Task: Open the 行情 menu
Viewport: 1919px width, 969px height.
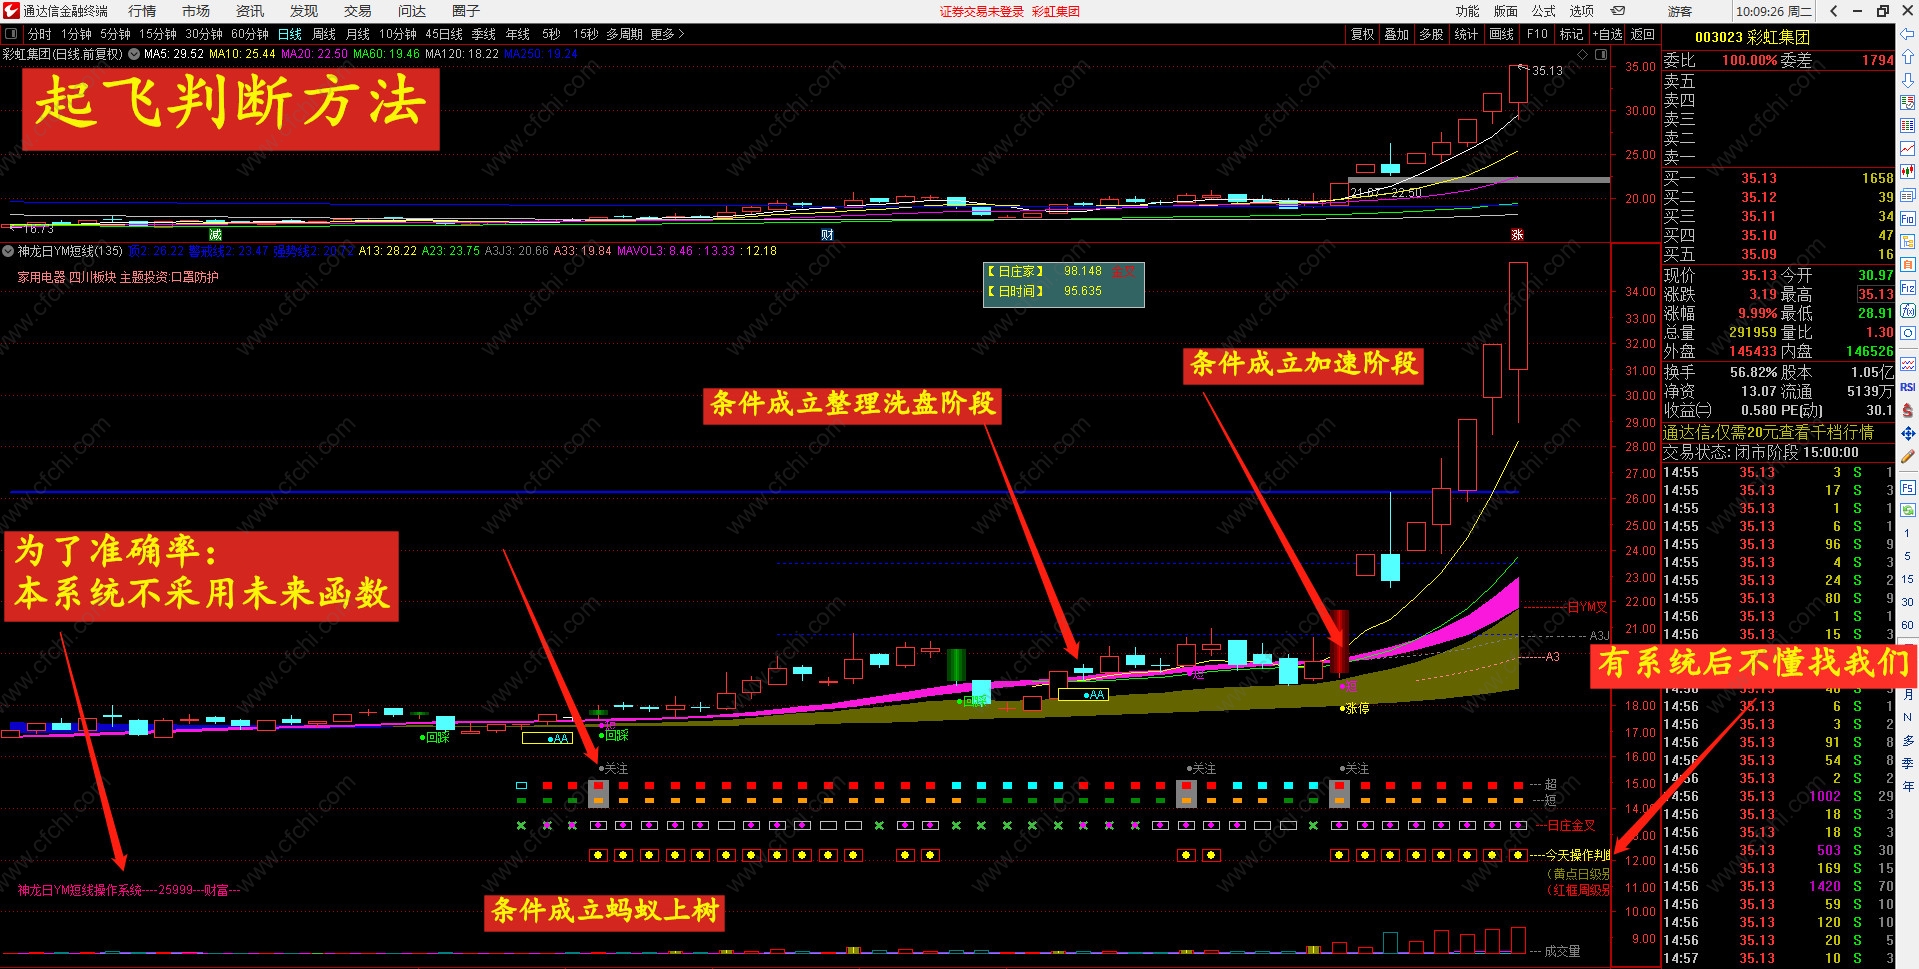Action: [x=142, y=11]
